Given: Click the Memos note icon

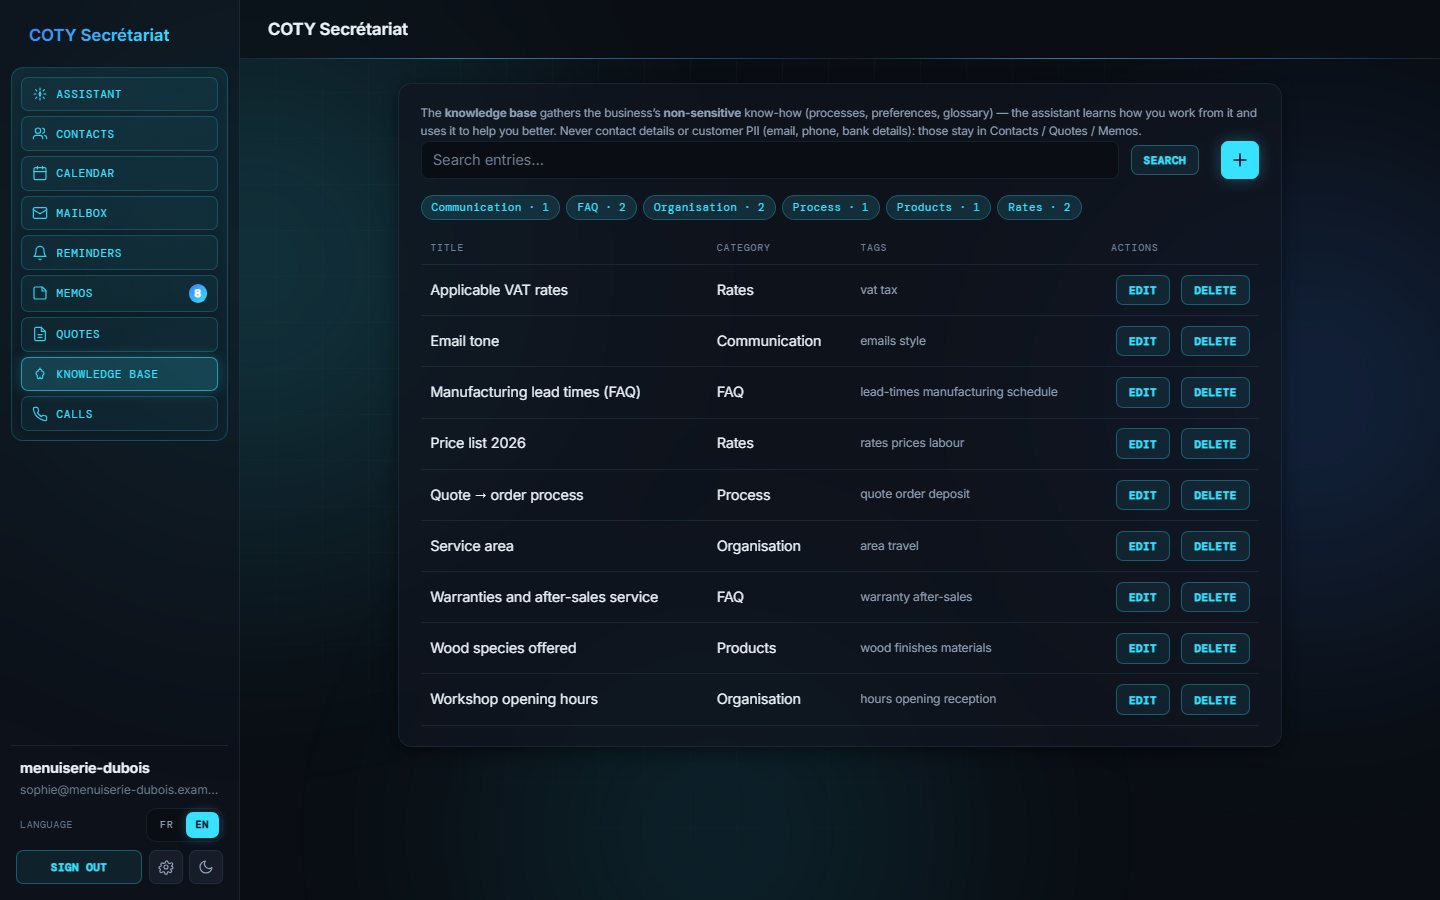Looking at the screenshot, I should [x=40, y=293].
